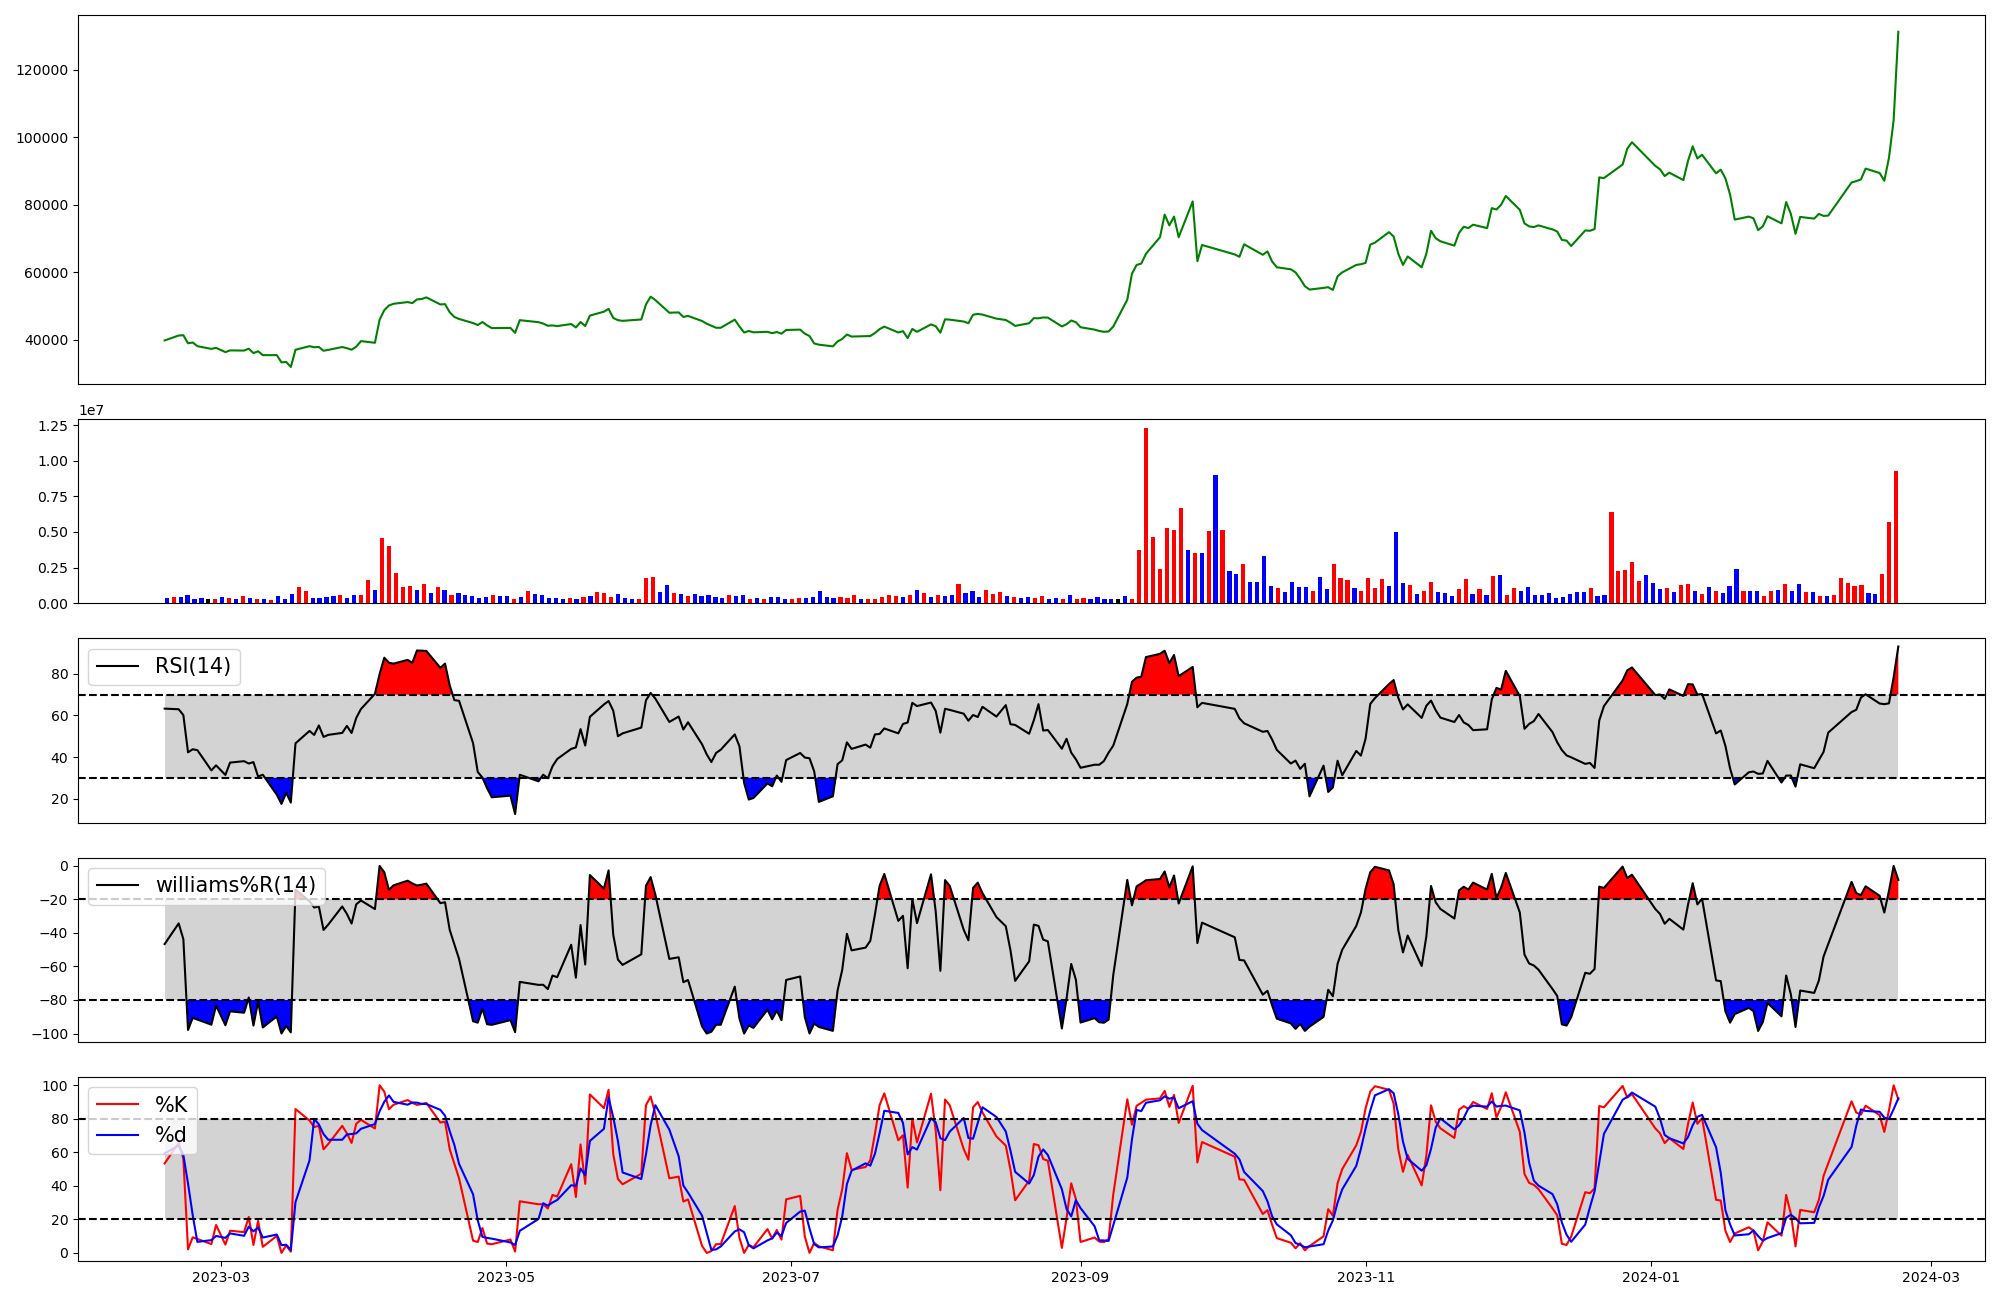Click the red %K legend line swatch

(x=116, y=1105)
